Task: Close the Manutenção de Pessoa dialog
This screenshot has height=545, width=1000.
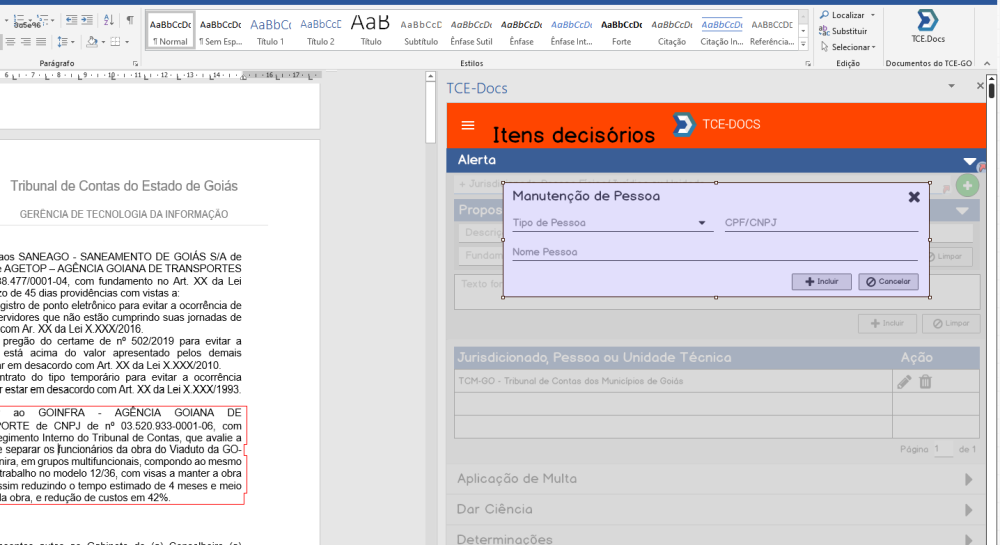Action: tap(914, 197)
